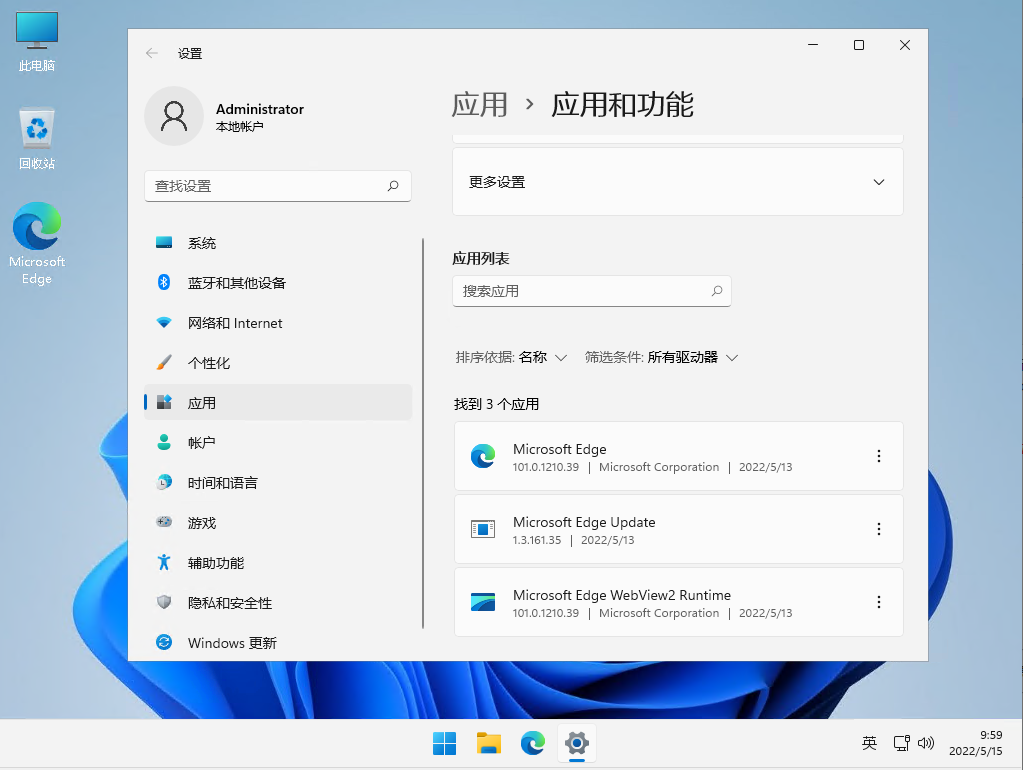Click the Wi-Fi icon beside 网络和 Internet

164,322
